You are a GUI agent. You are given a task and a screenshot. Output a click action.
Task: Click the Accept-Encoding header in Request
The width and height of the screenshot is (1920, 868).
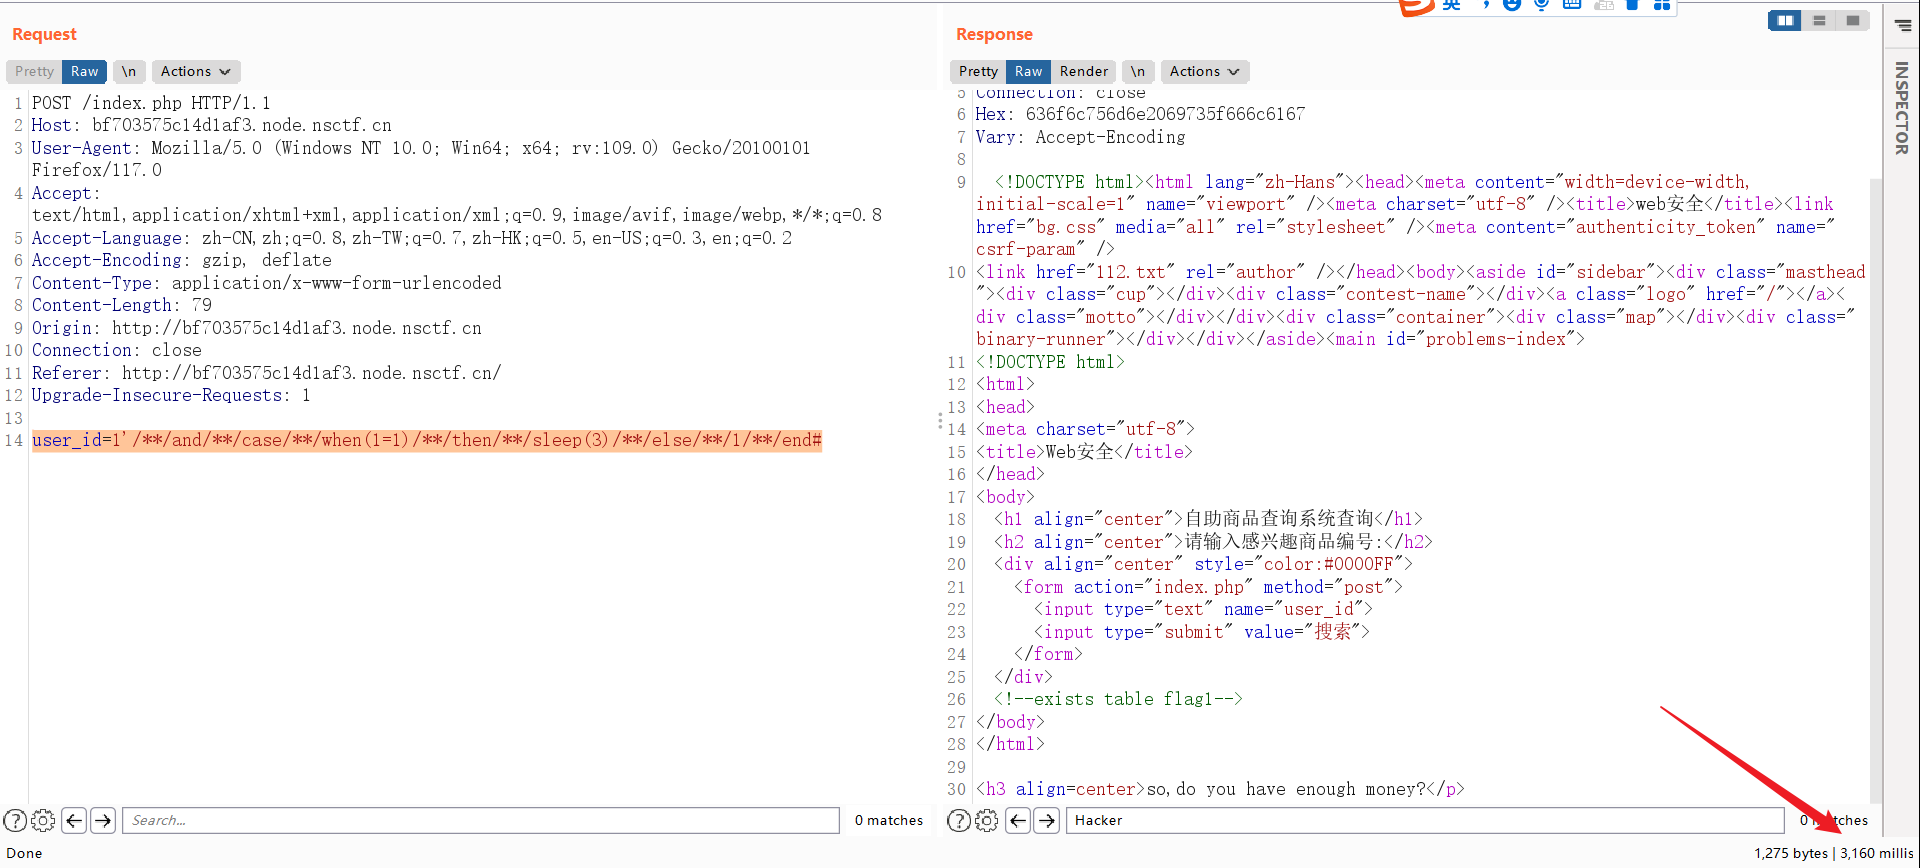[182, 260]
